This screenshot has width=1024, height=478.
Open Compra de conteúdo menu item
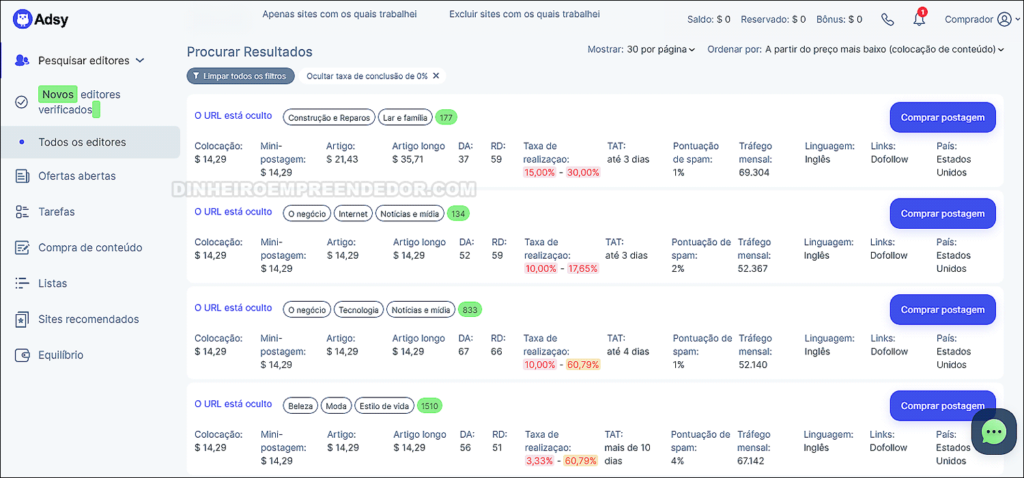(90, 247)
